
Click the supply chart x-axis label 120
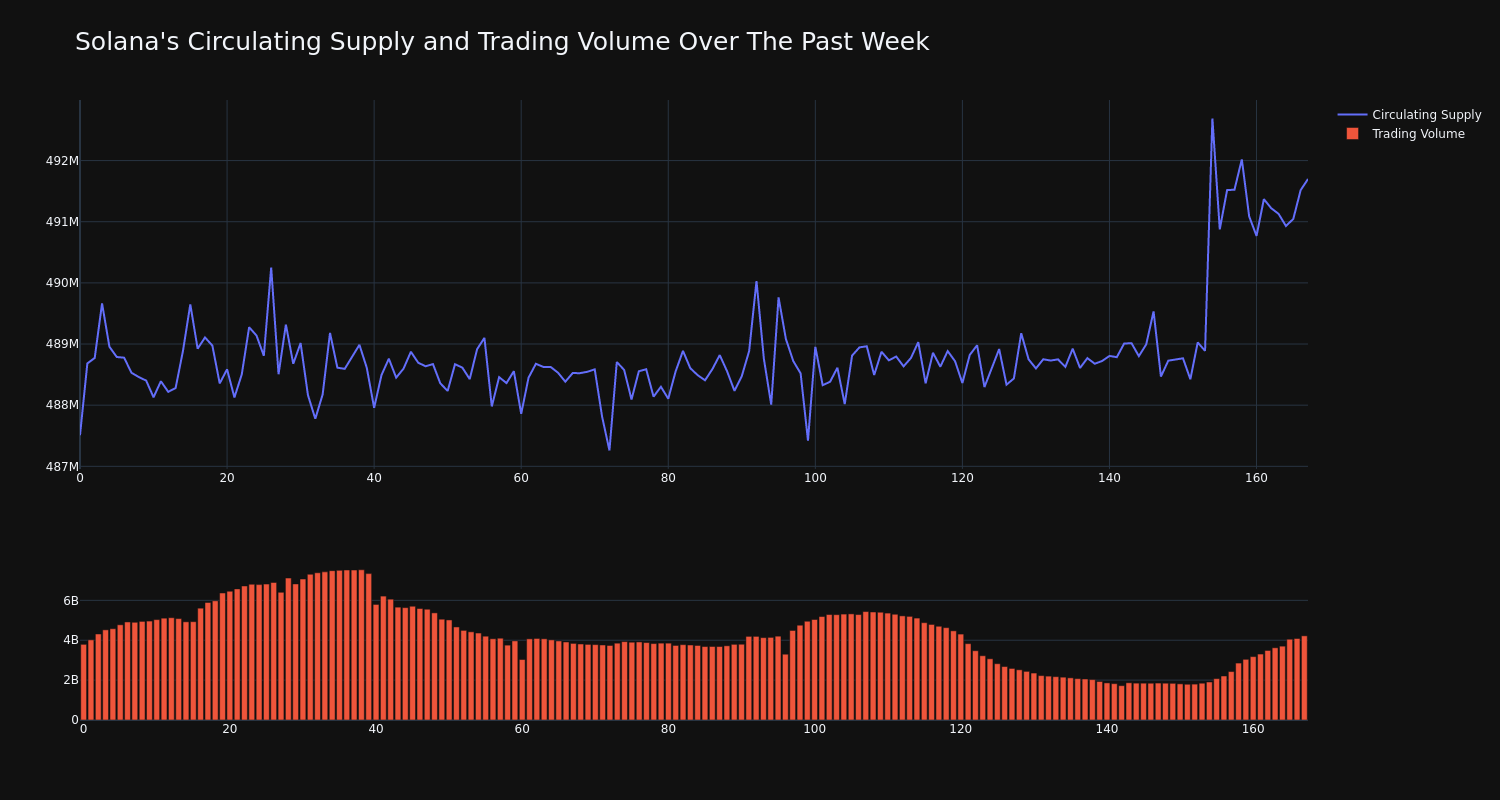pos(962,478)
